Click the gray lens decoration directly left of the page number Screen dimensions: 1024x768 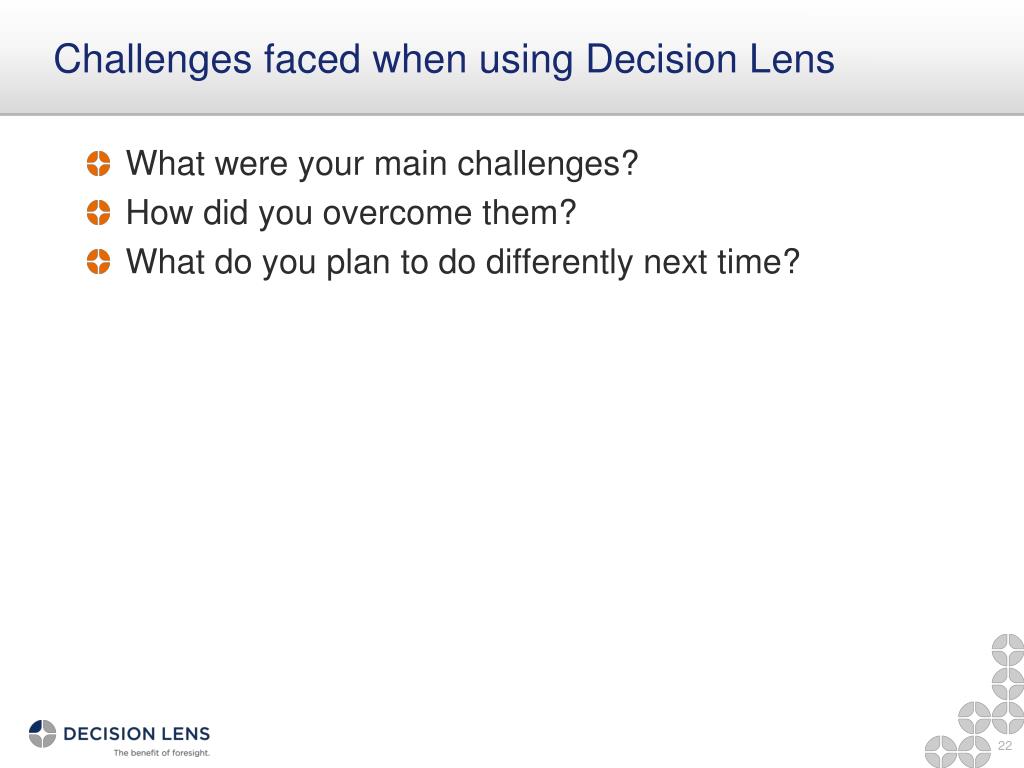(x=974, y=751)
